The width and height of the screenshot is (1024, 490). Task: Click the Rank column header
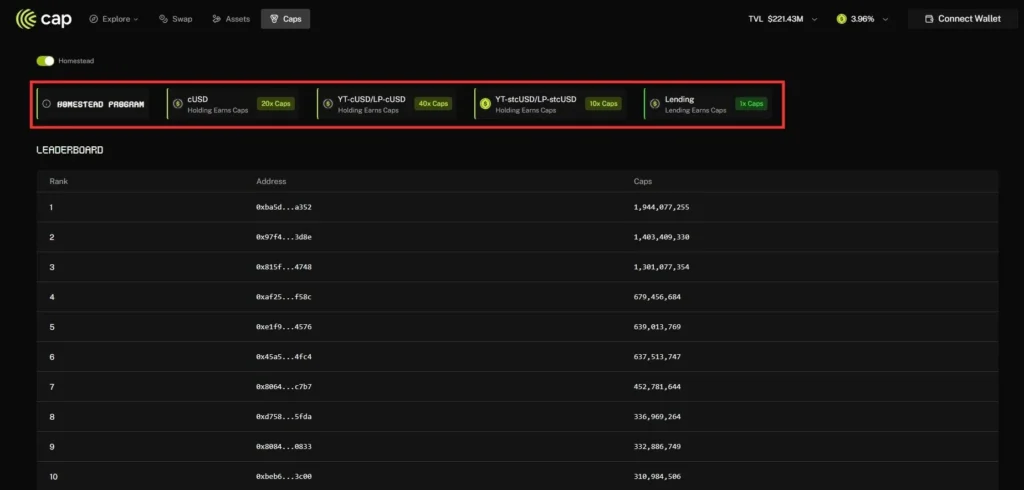59,181
